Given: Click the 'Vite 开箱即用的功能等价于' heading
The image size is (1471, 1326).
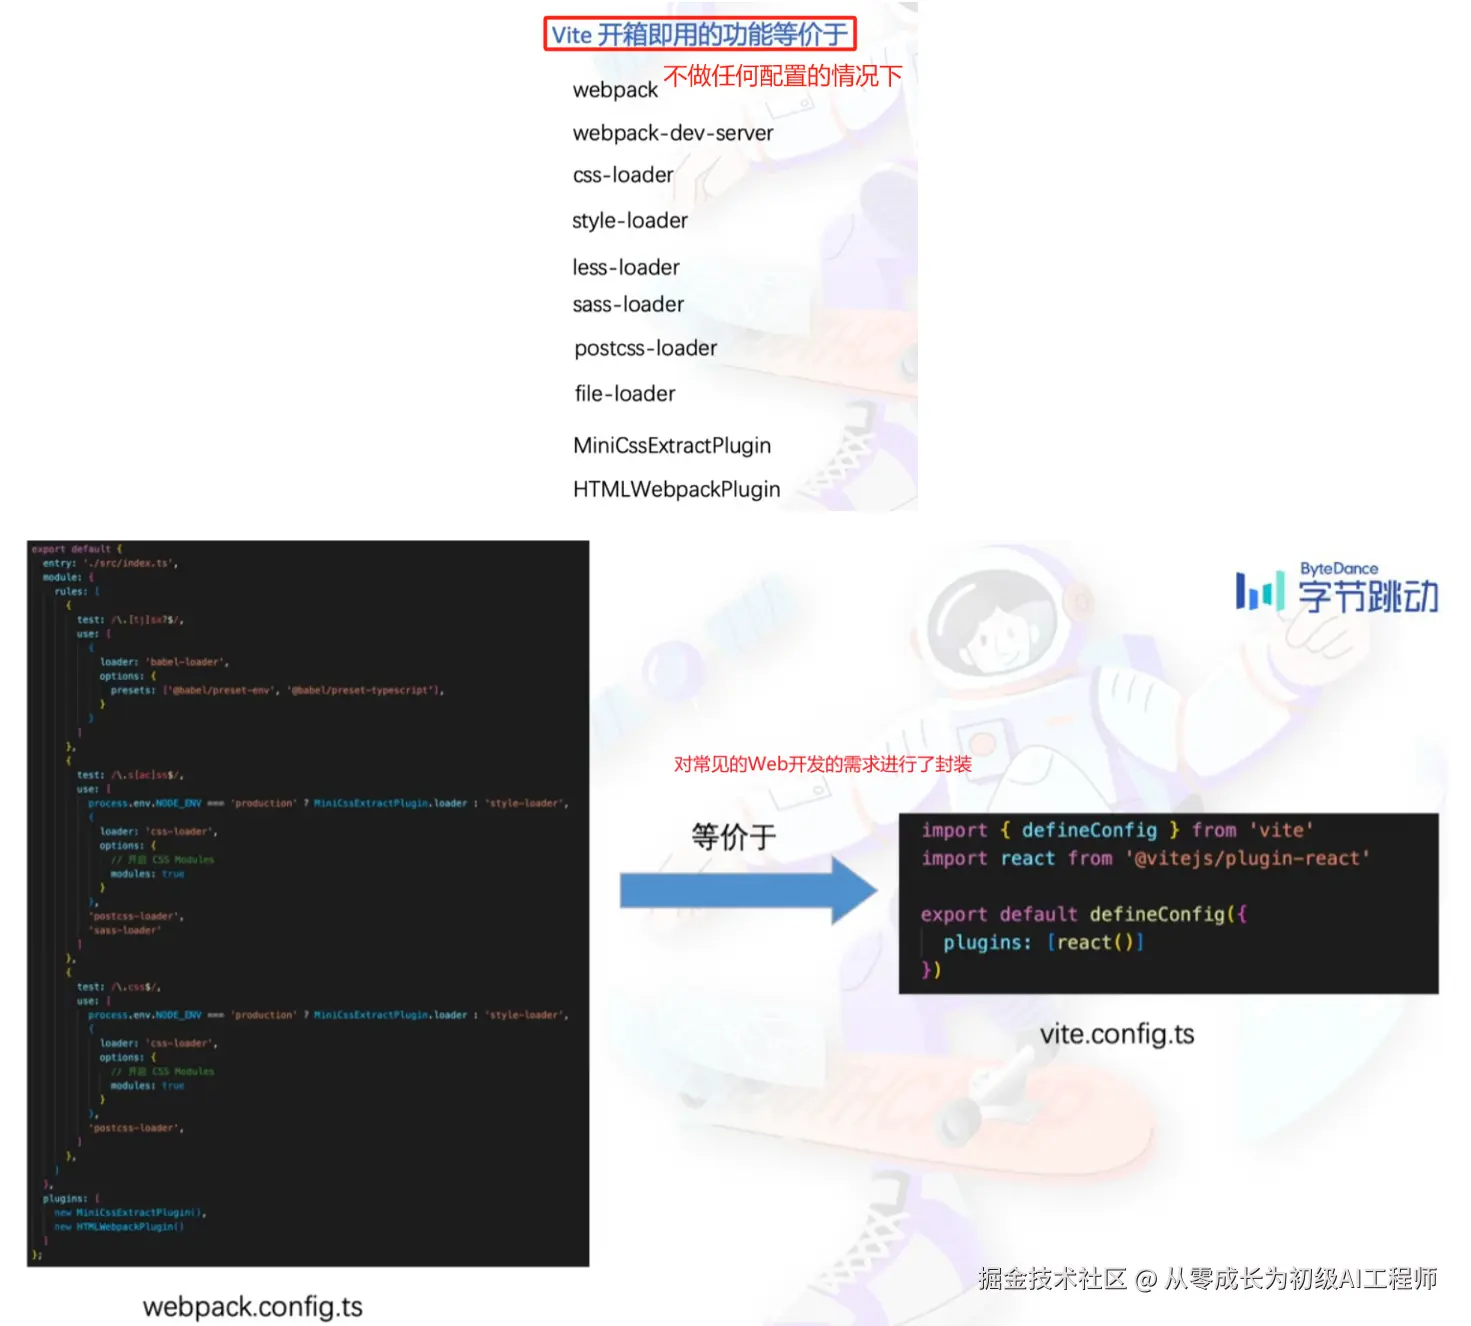Looking at the screenshot, I should click(700, 35).
